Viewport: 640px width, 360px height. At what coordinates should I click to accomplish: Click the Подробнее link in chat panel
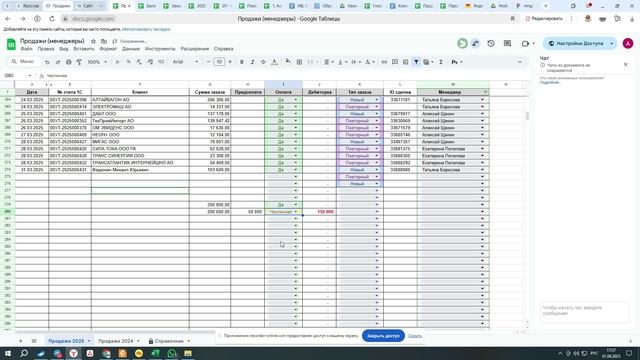pos(550,82)
